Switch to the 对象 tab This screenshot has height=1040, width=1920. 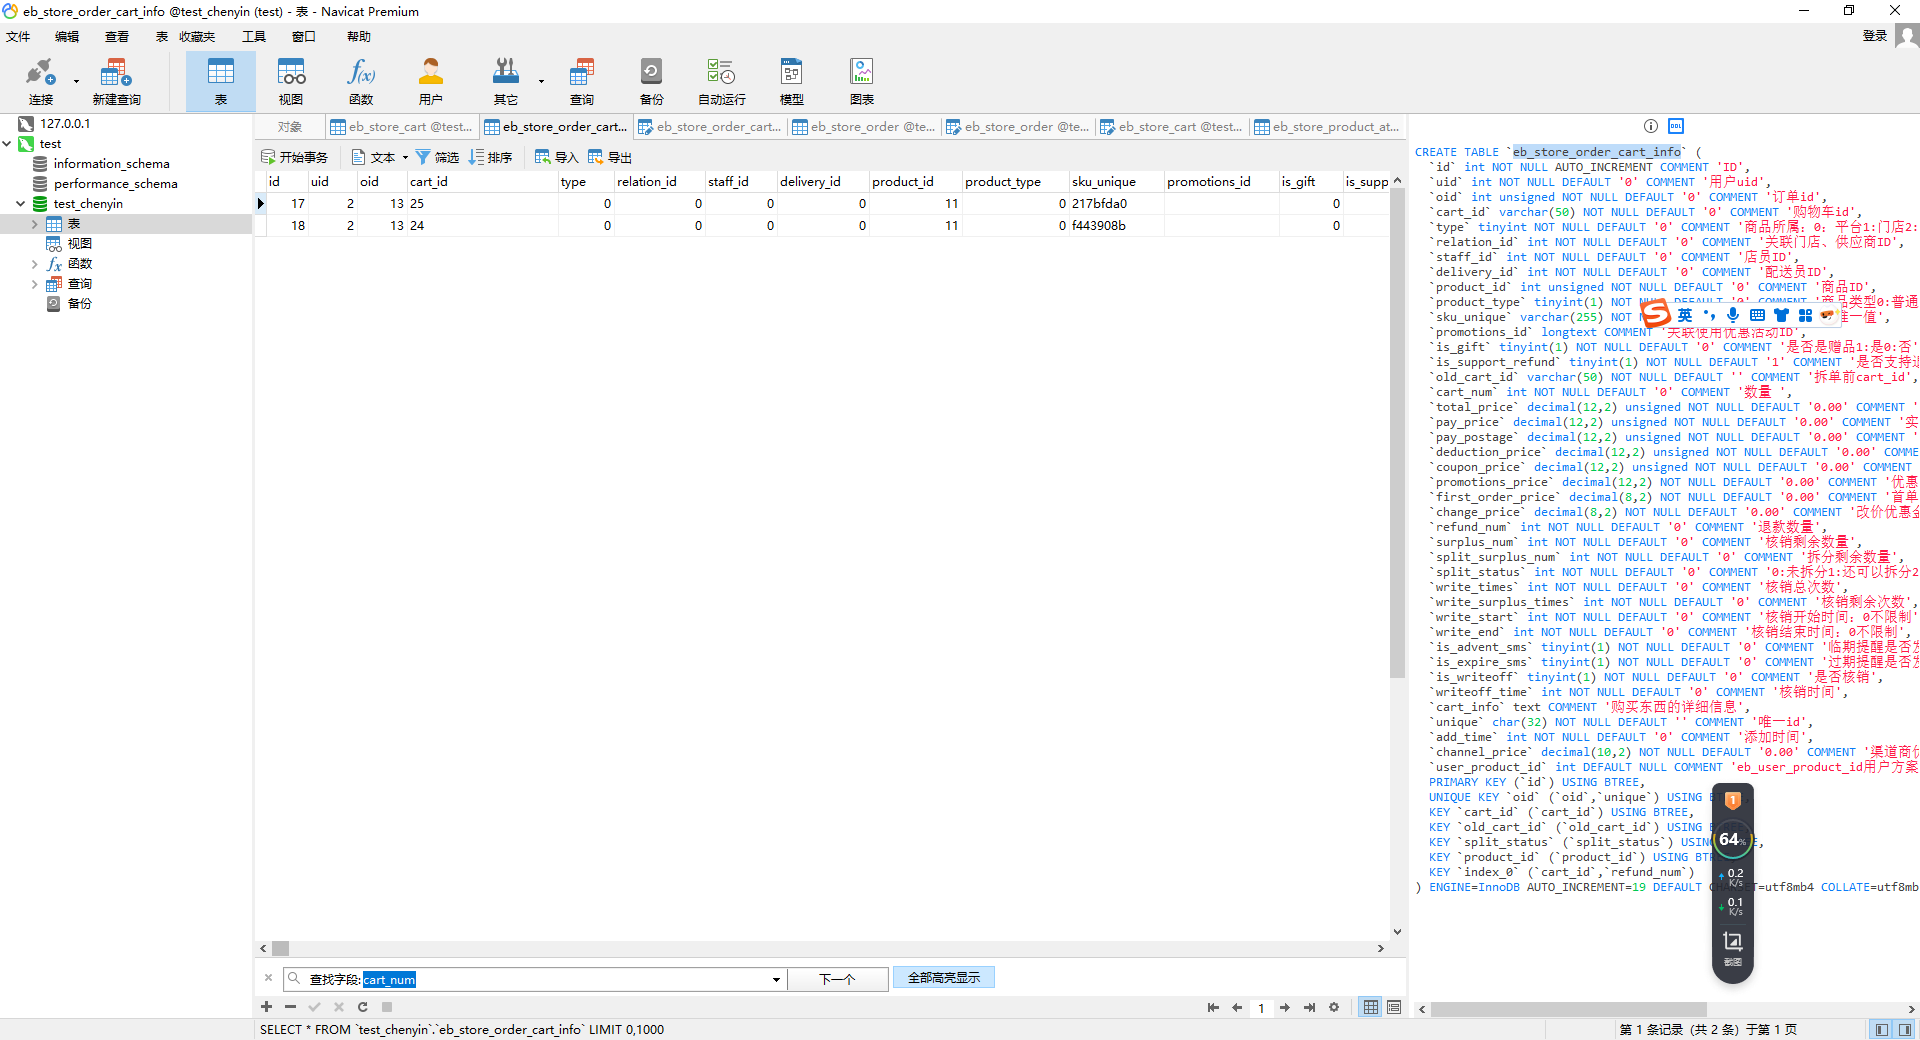[x=290, y=127]
